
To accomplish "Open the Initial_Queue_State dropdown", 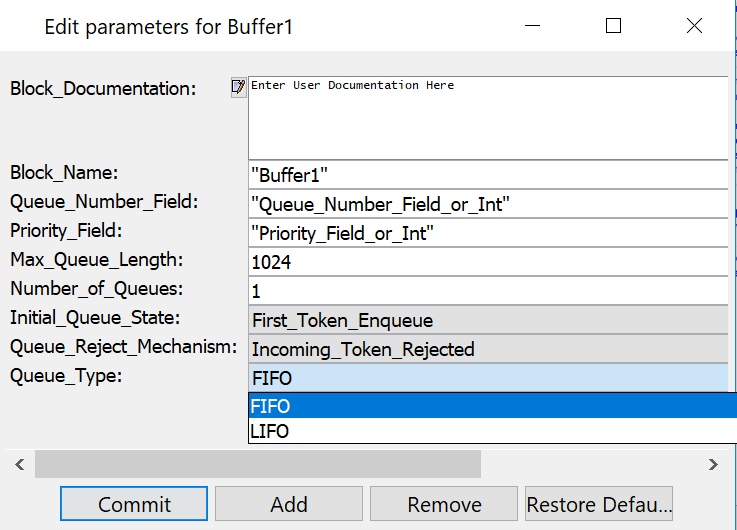I will pos(487,320).
